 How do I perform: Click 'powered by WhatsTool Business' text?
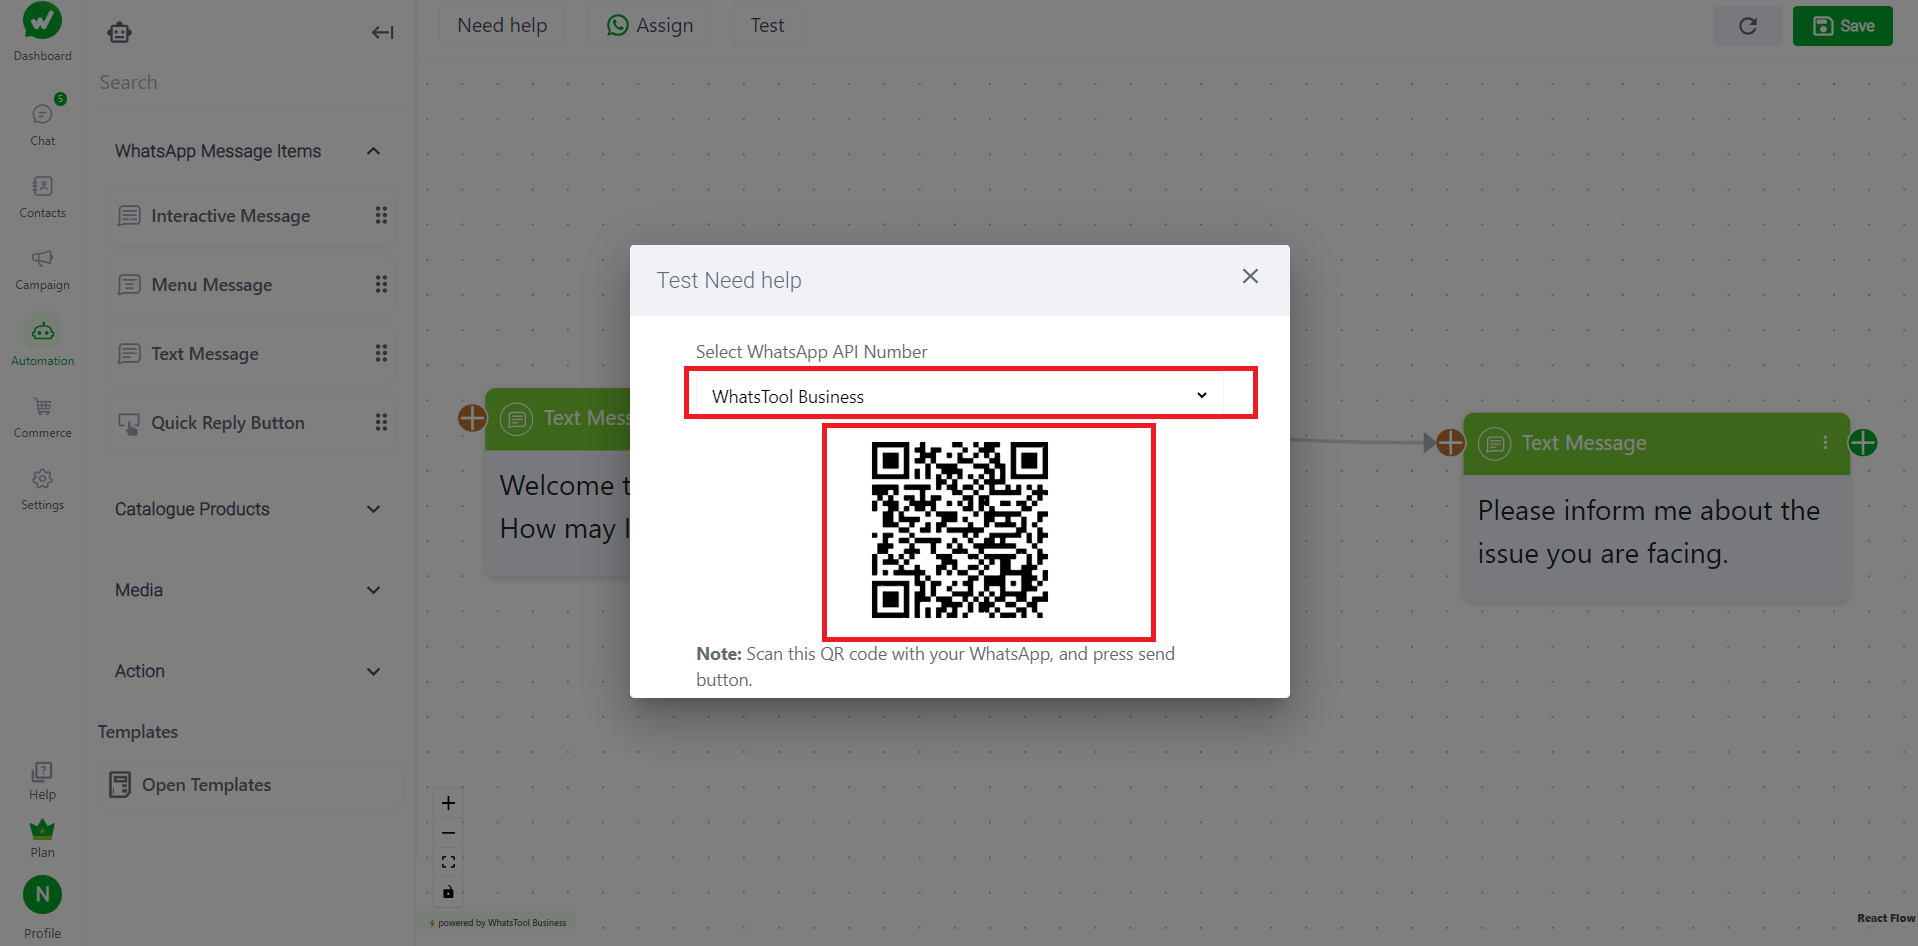502,923
